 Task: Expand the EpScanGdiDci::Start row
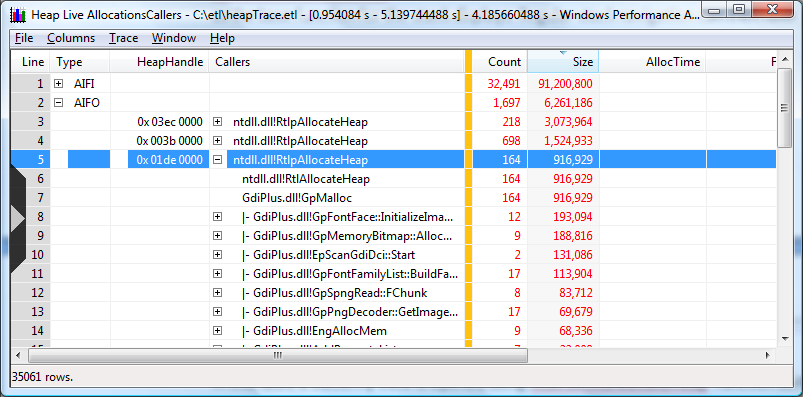pos(218,255)
